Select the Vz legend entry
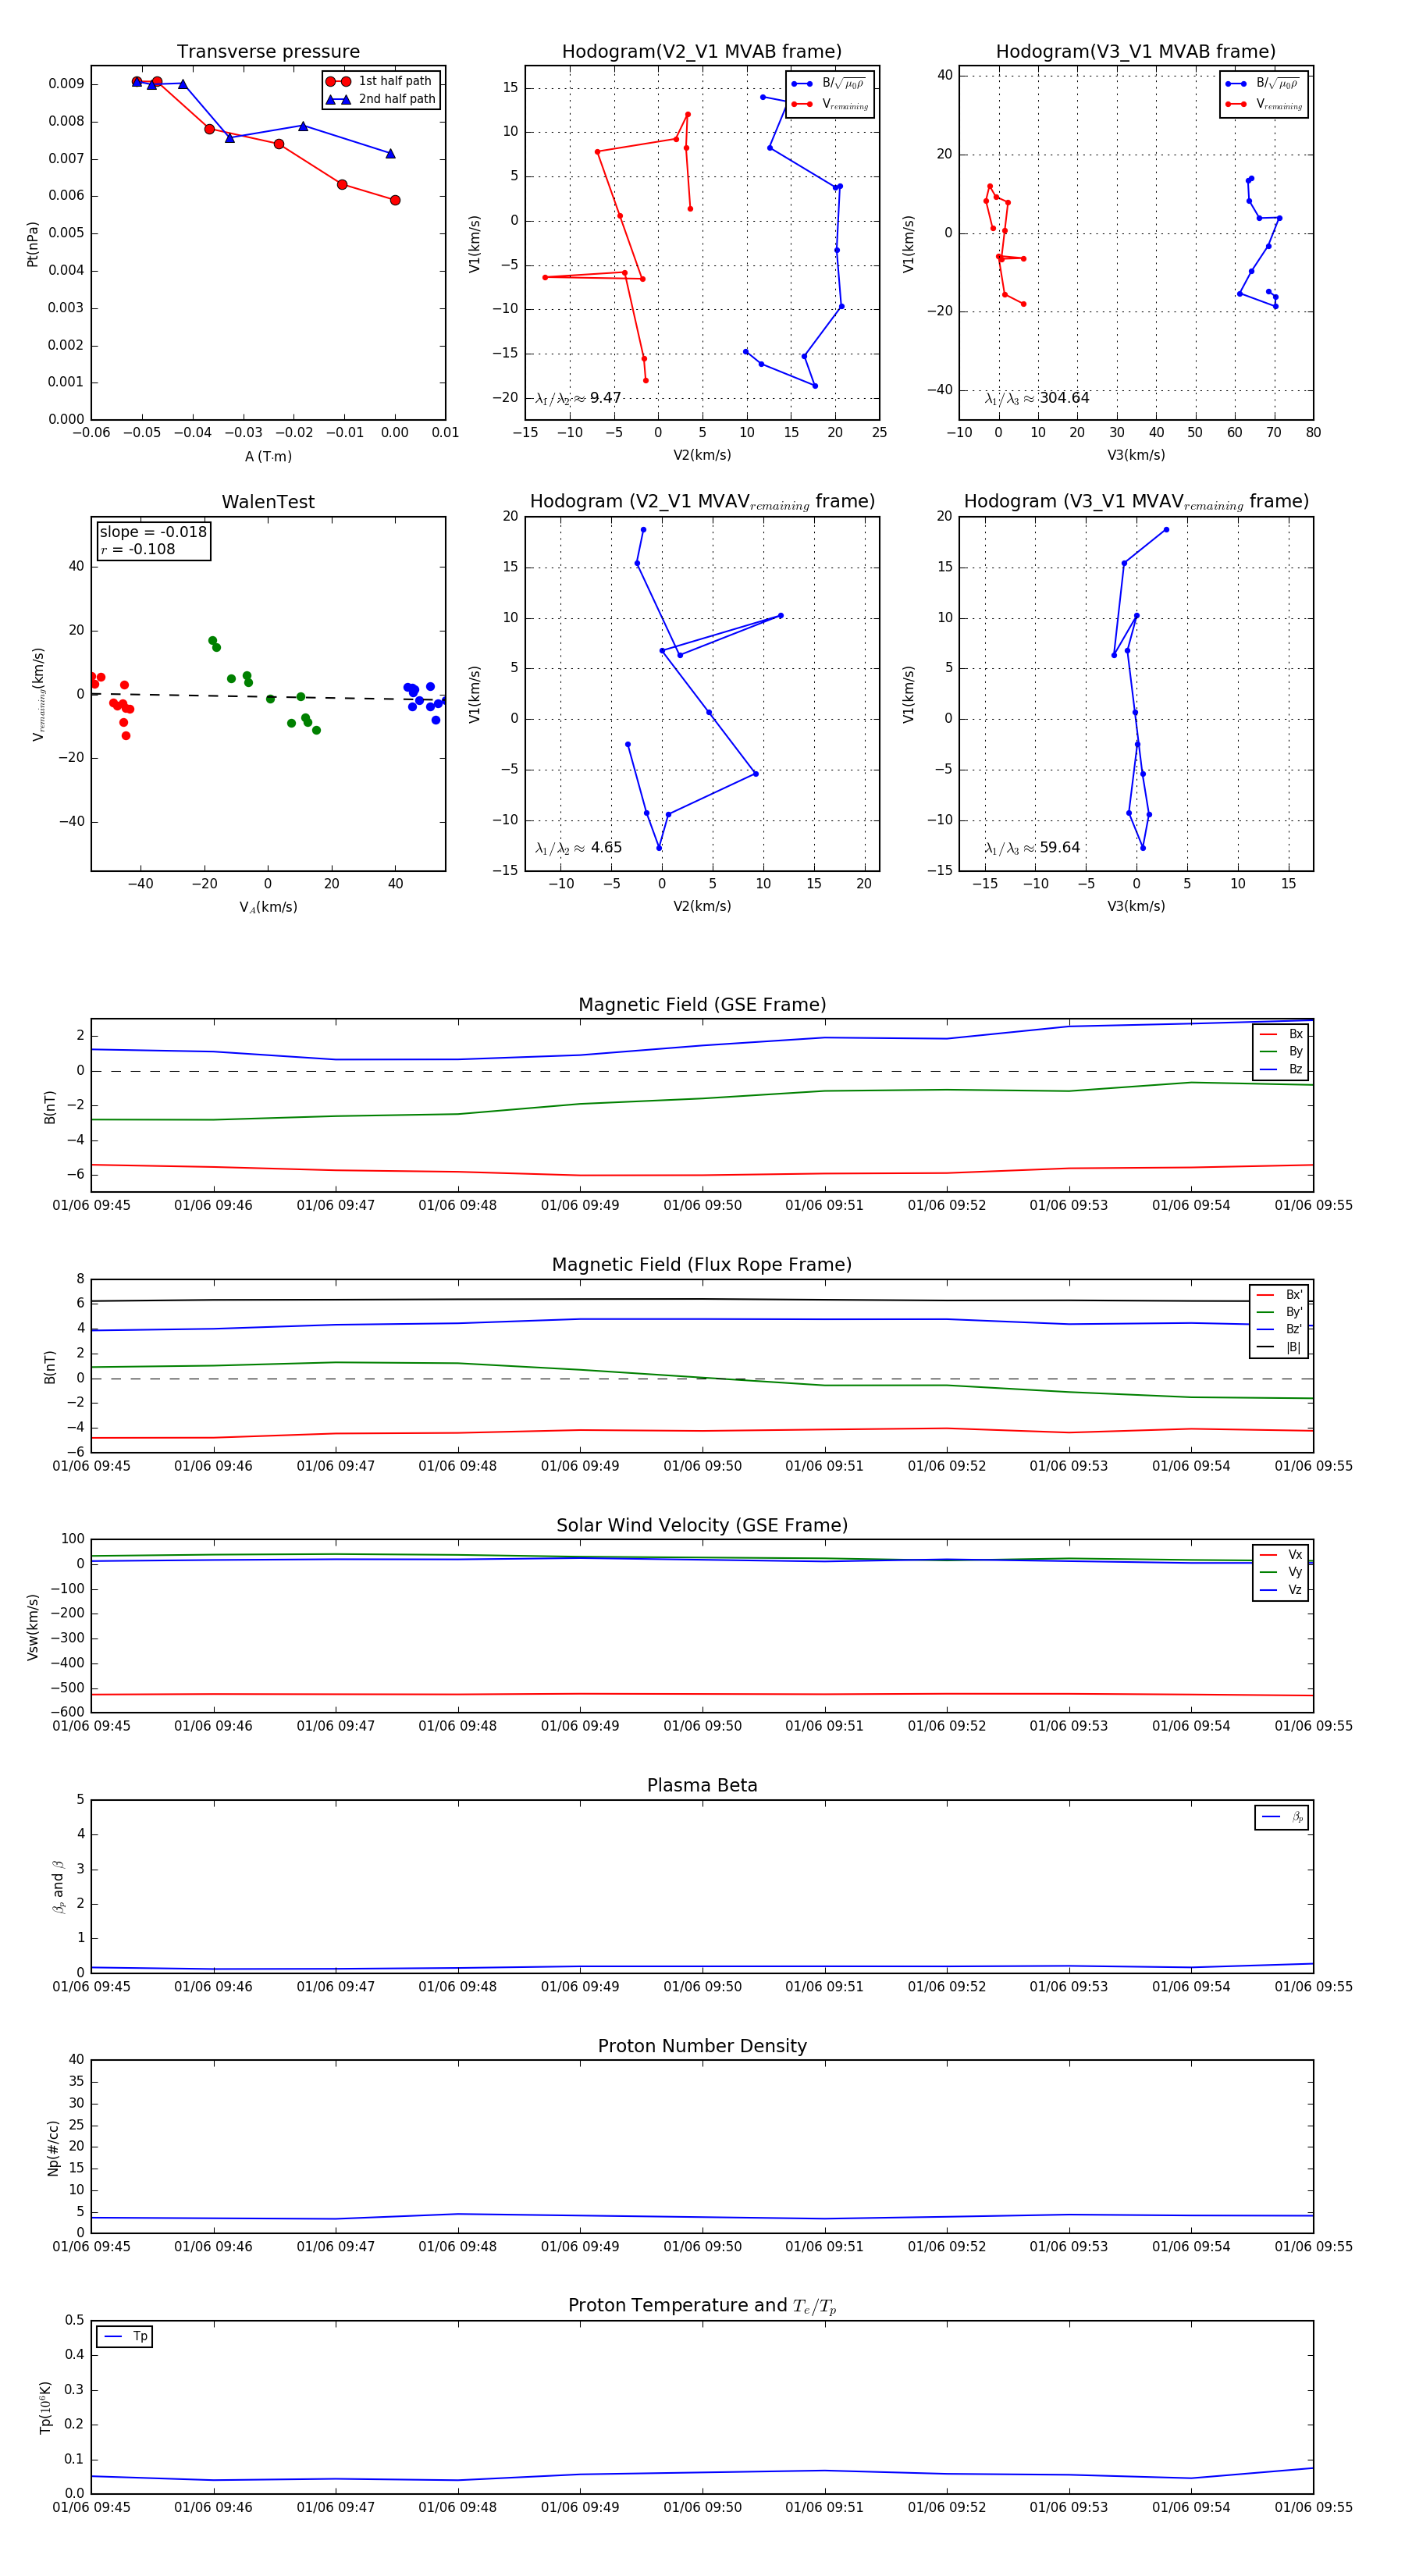Screen dimensions: 1405x2576 tap(1281, 1589)
